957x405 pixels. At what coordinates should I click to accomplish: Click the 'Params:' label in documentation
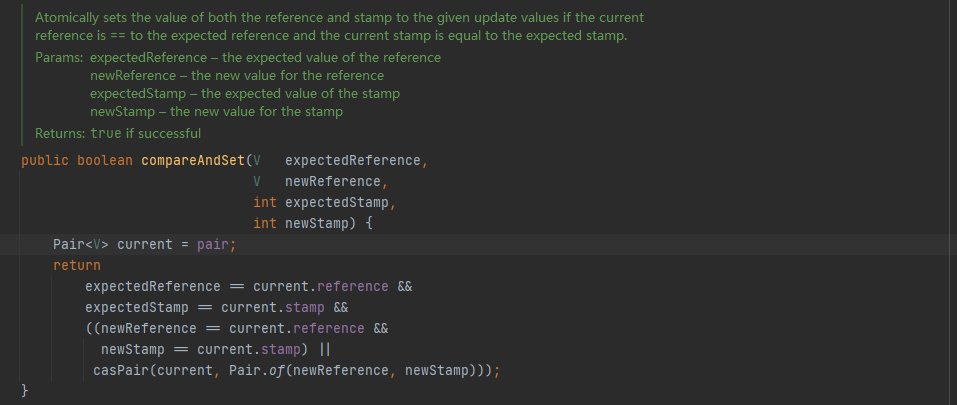point(59,58)
